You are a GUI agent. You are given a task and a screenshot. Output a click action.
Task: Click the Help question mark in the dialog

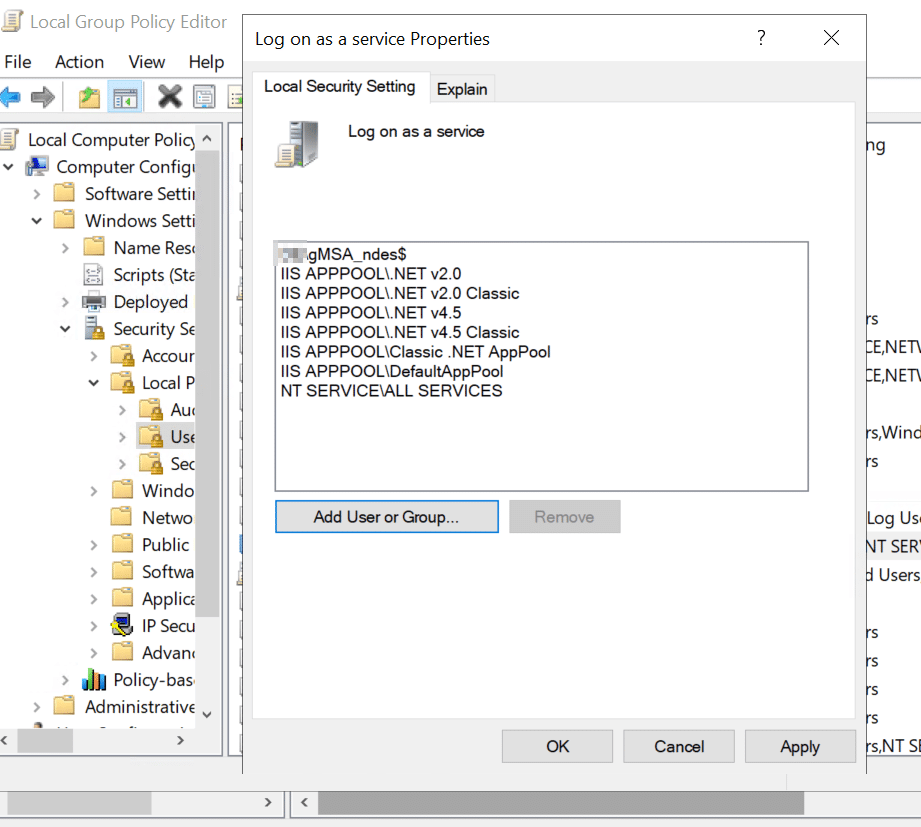click(761, 38)
